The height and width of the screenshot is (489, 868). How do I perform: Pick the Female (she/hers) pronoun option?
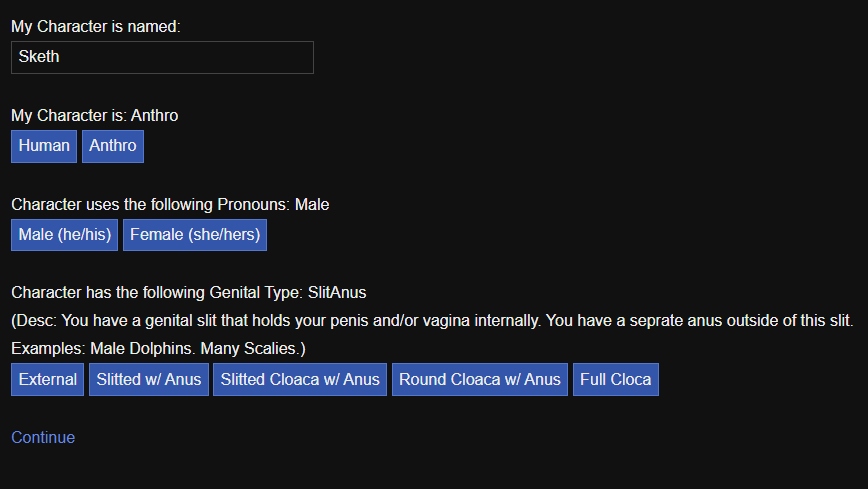[x=195, y=236]
